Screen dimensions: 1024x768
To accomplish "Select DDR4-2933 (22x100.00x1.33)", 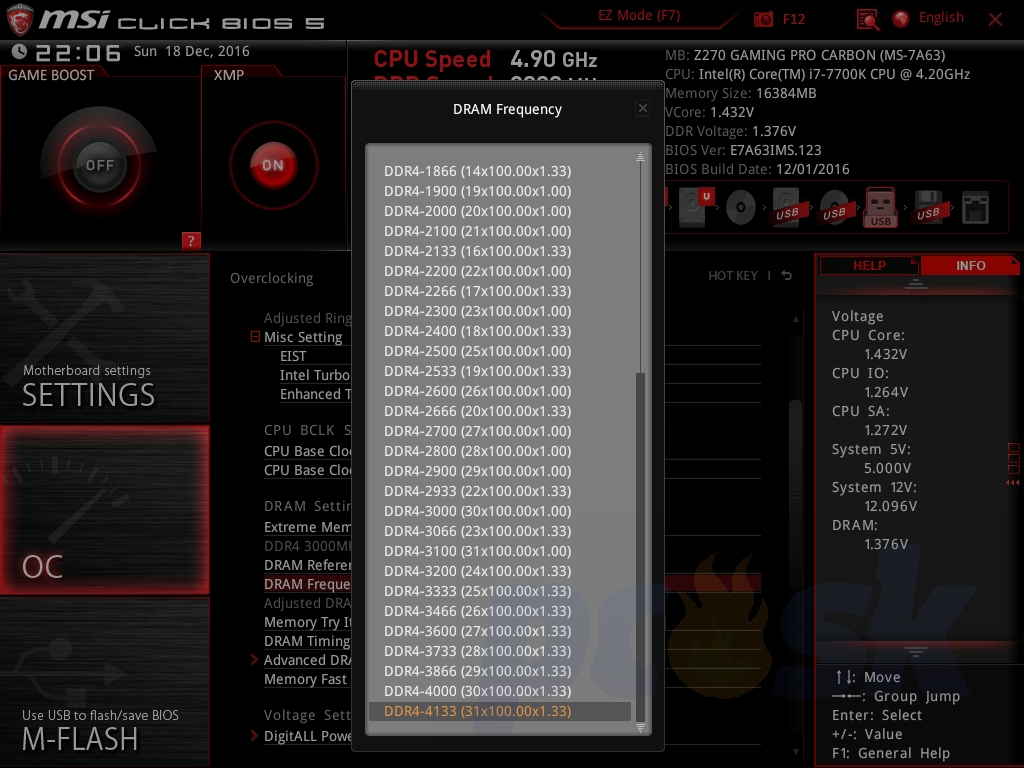I will (x=500, y=491).
